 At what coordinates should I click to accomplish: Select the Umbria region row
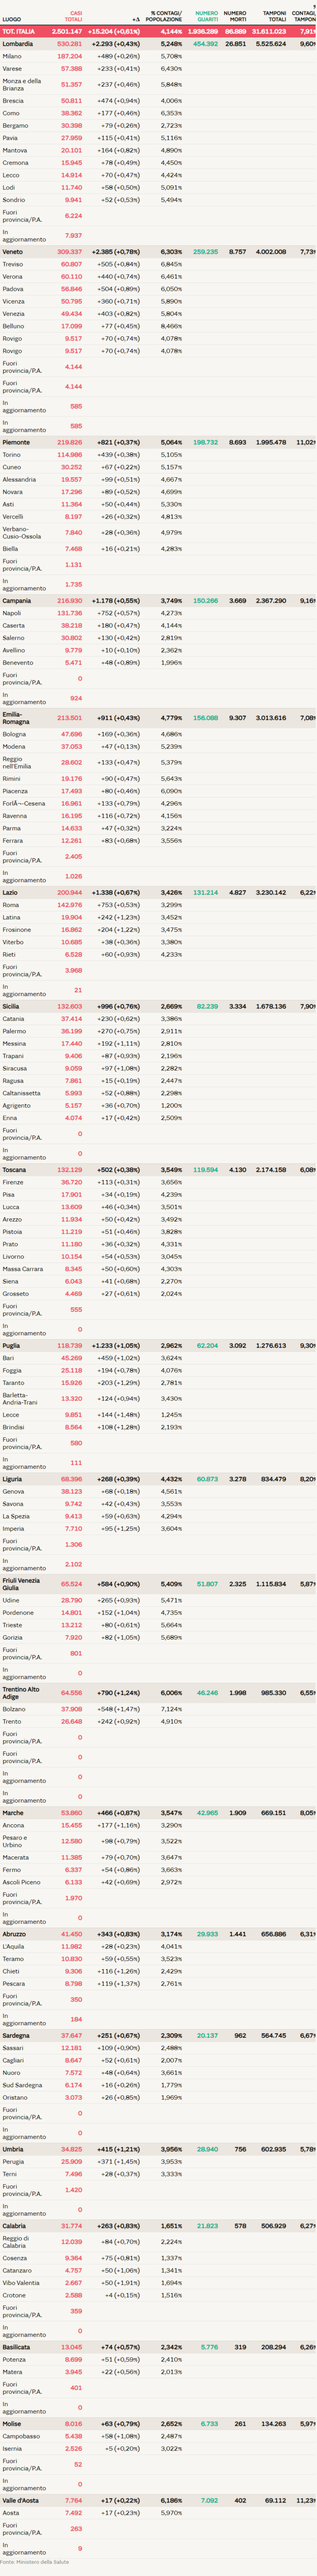click(x=158, y=2149)
